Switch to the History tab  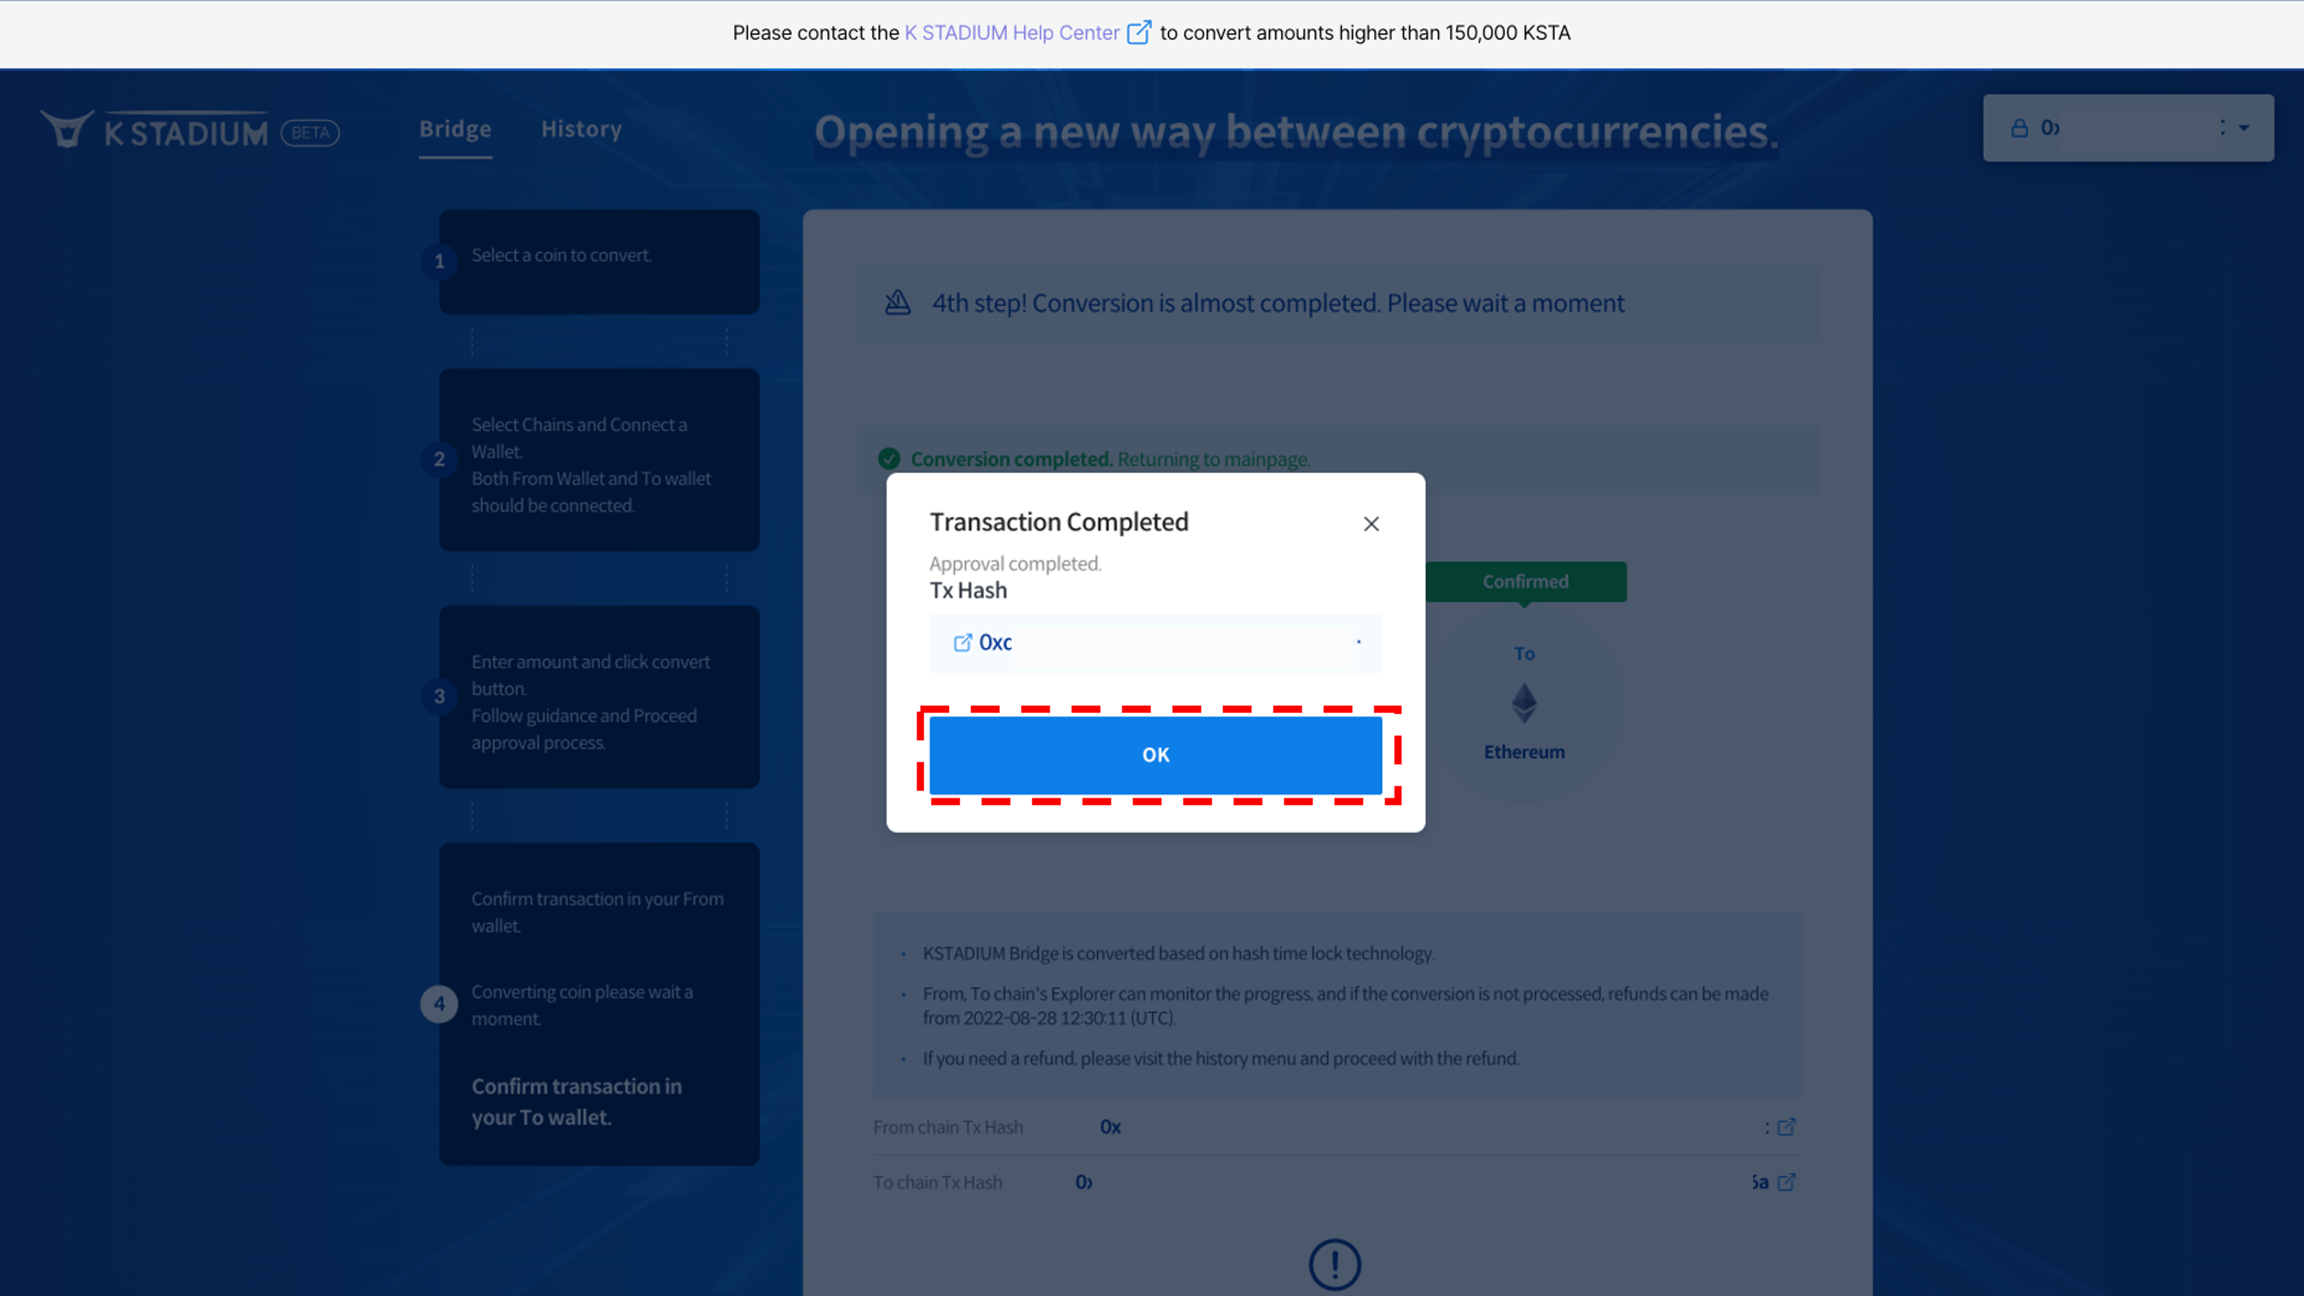coord(581,129)
